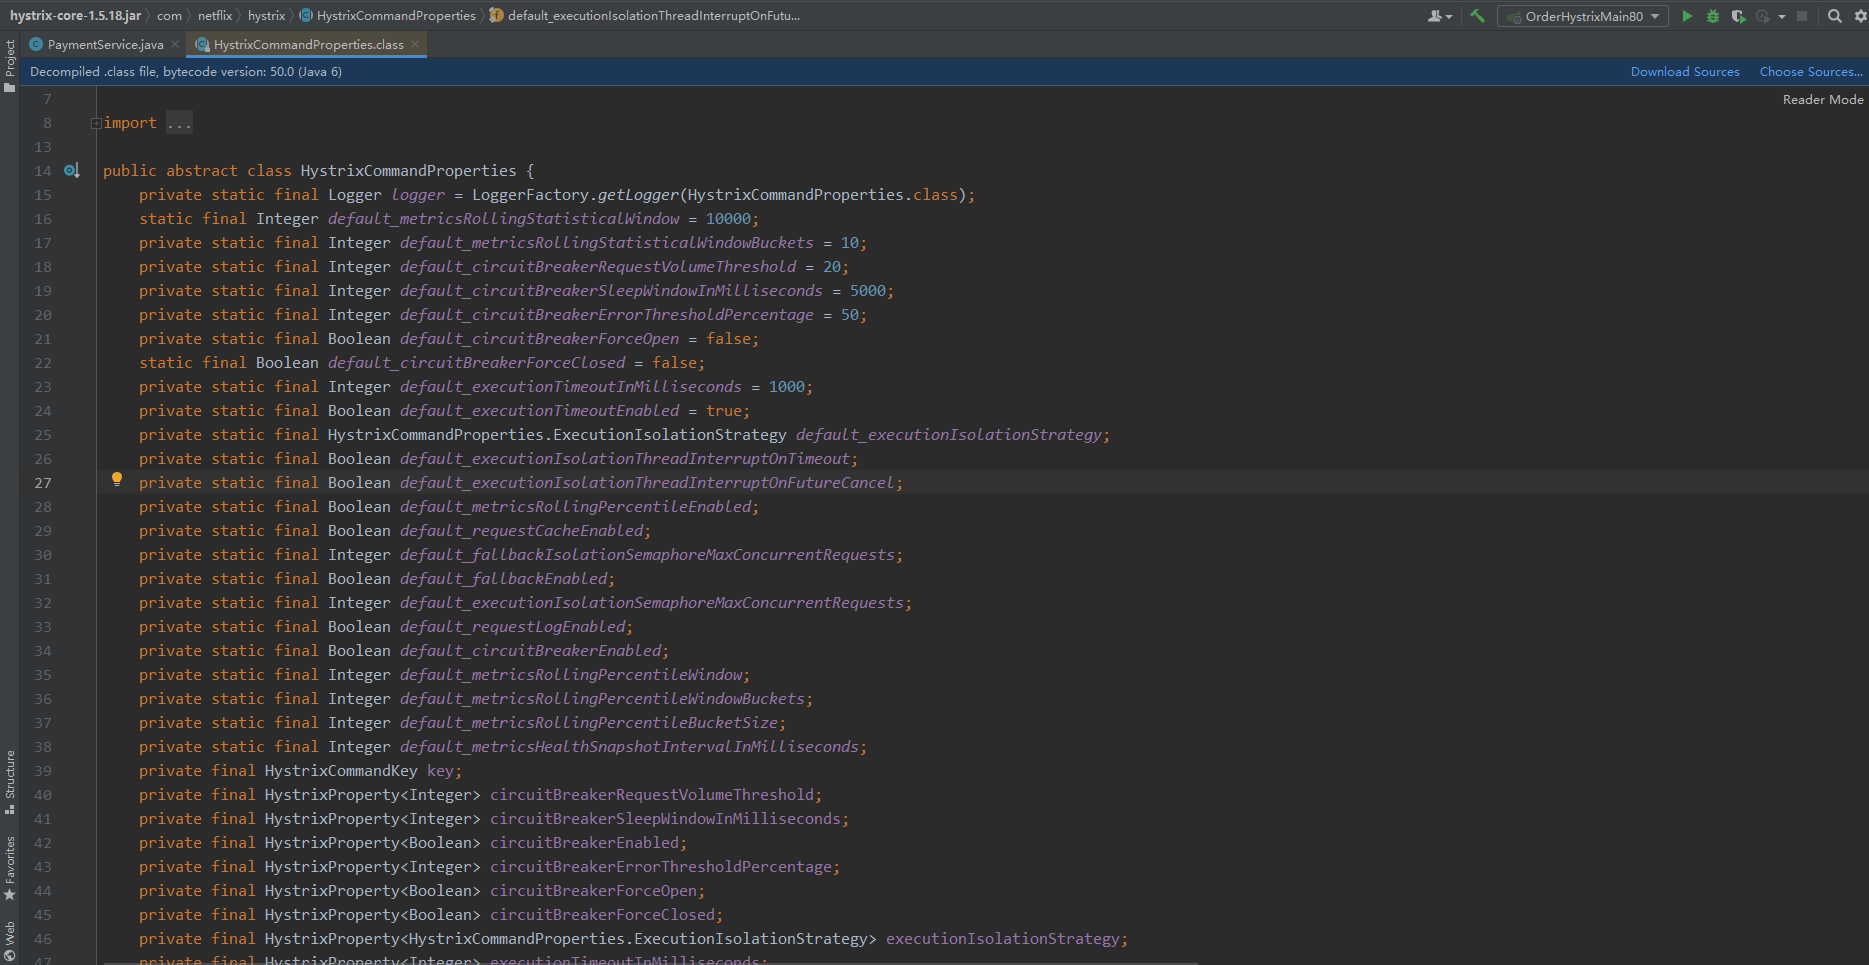Switch to the PaymentService.java tab

(x=105, y=44)
